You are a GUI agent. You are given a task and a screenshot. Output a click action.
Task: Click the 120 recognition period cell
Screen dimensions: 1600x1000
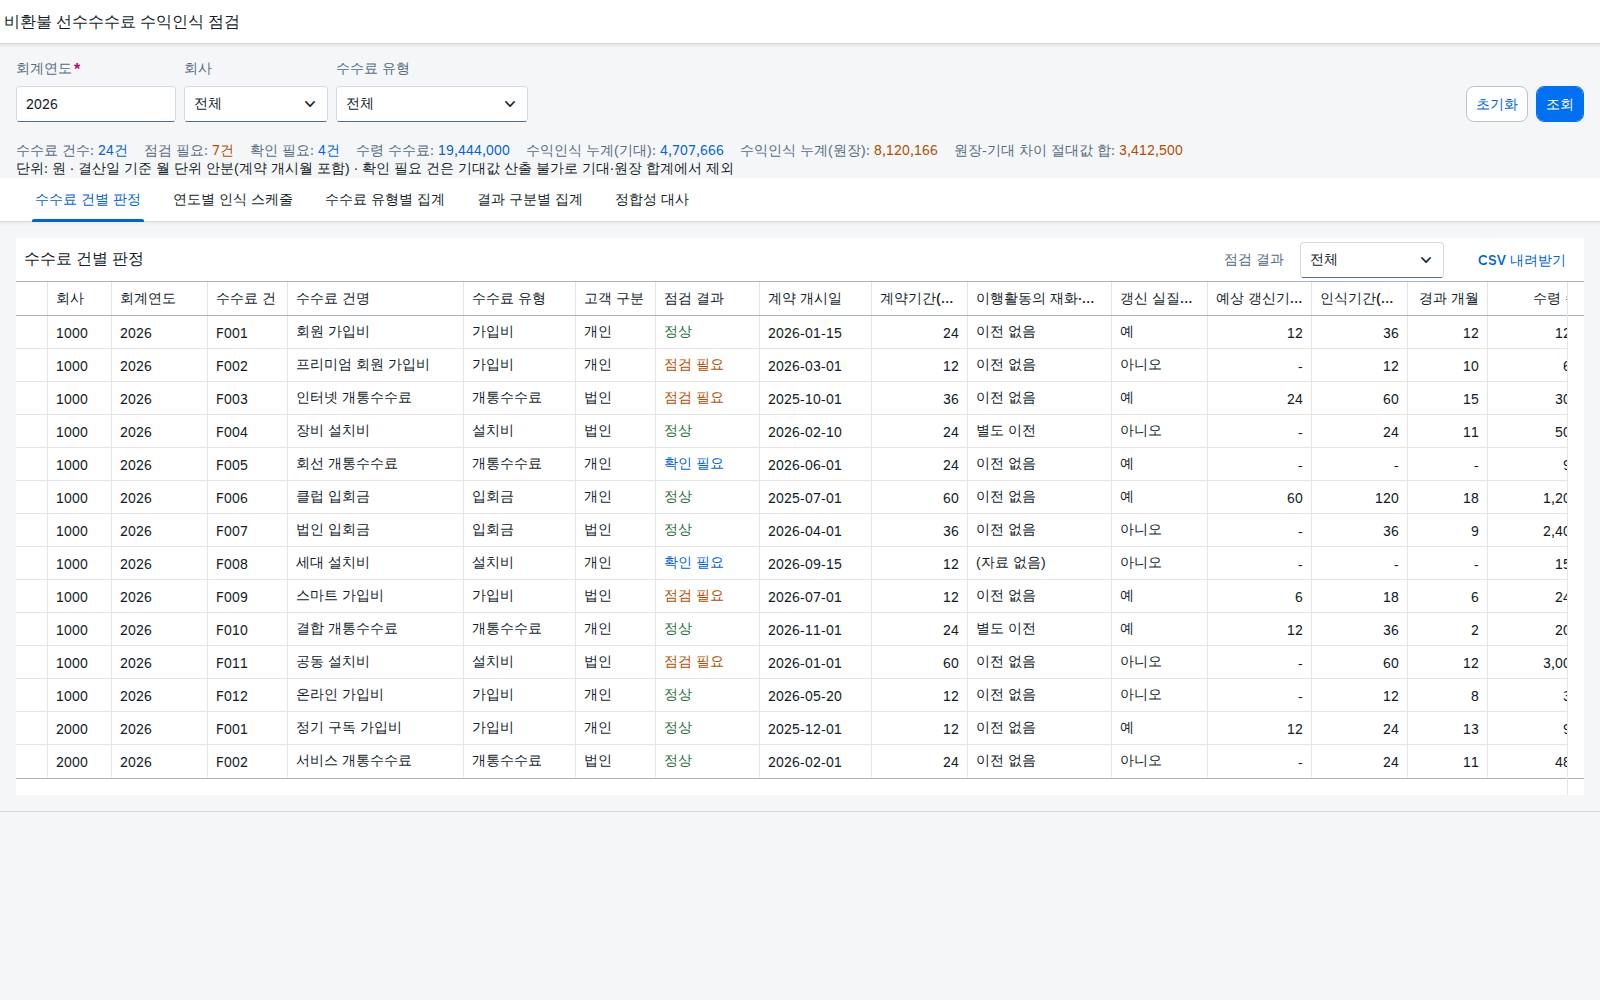tap(1359, 498)
